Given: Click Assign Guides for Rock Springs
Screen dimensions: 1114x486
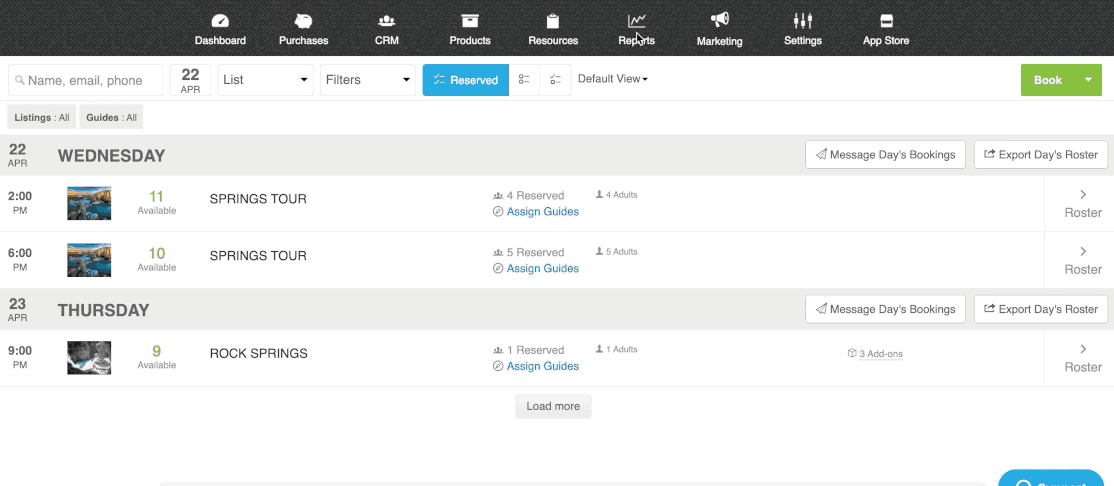Looking at the screenshot, I should pyautogui.click(x=543, y=367).
